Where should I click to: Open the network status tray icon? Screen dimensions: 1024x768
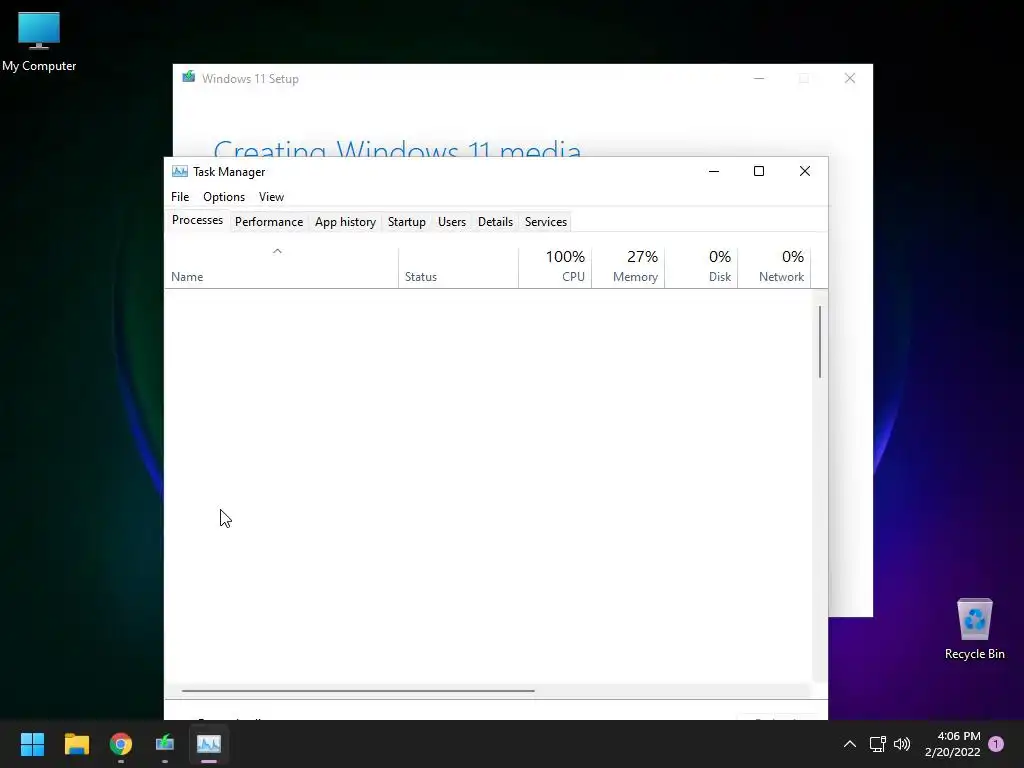coord(877,744)
